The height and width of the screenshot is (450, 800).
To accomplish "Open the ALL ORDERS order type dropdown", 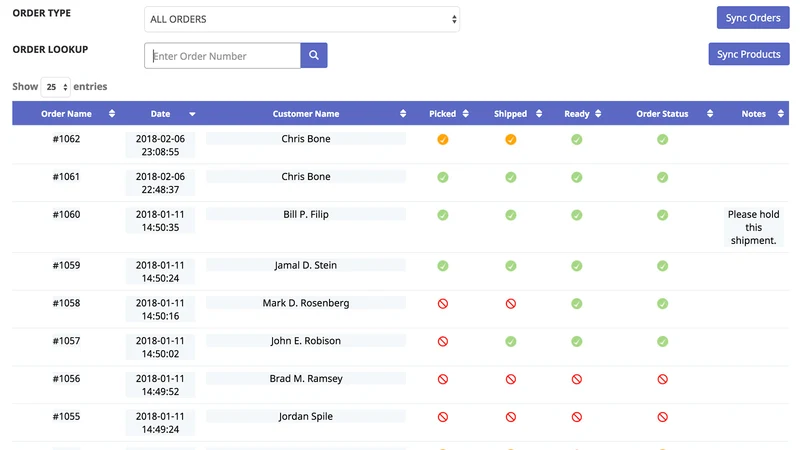I will pos(302,19).
